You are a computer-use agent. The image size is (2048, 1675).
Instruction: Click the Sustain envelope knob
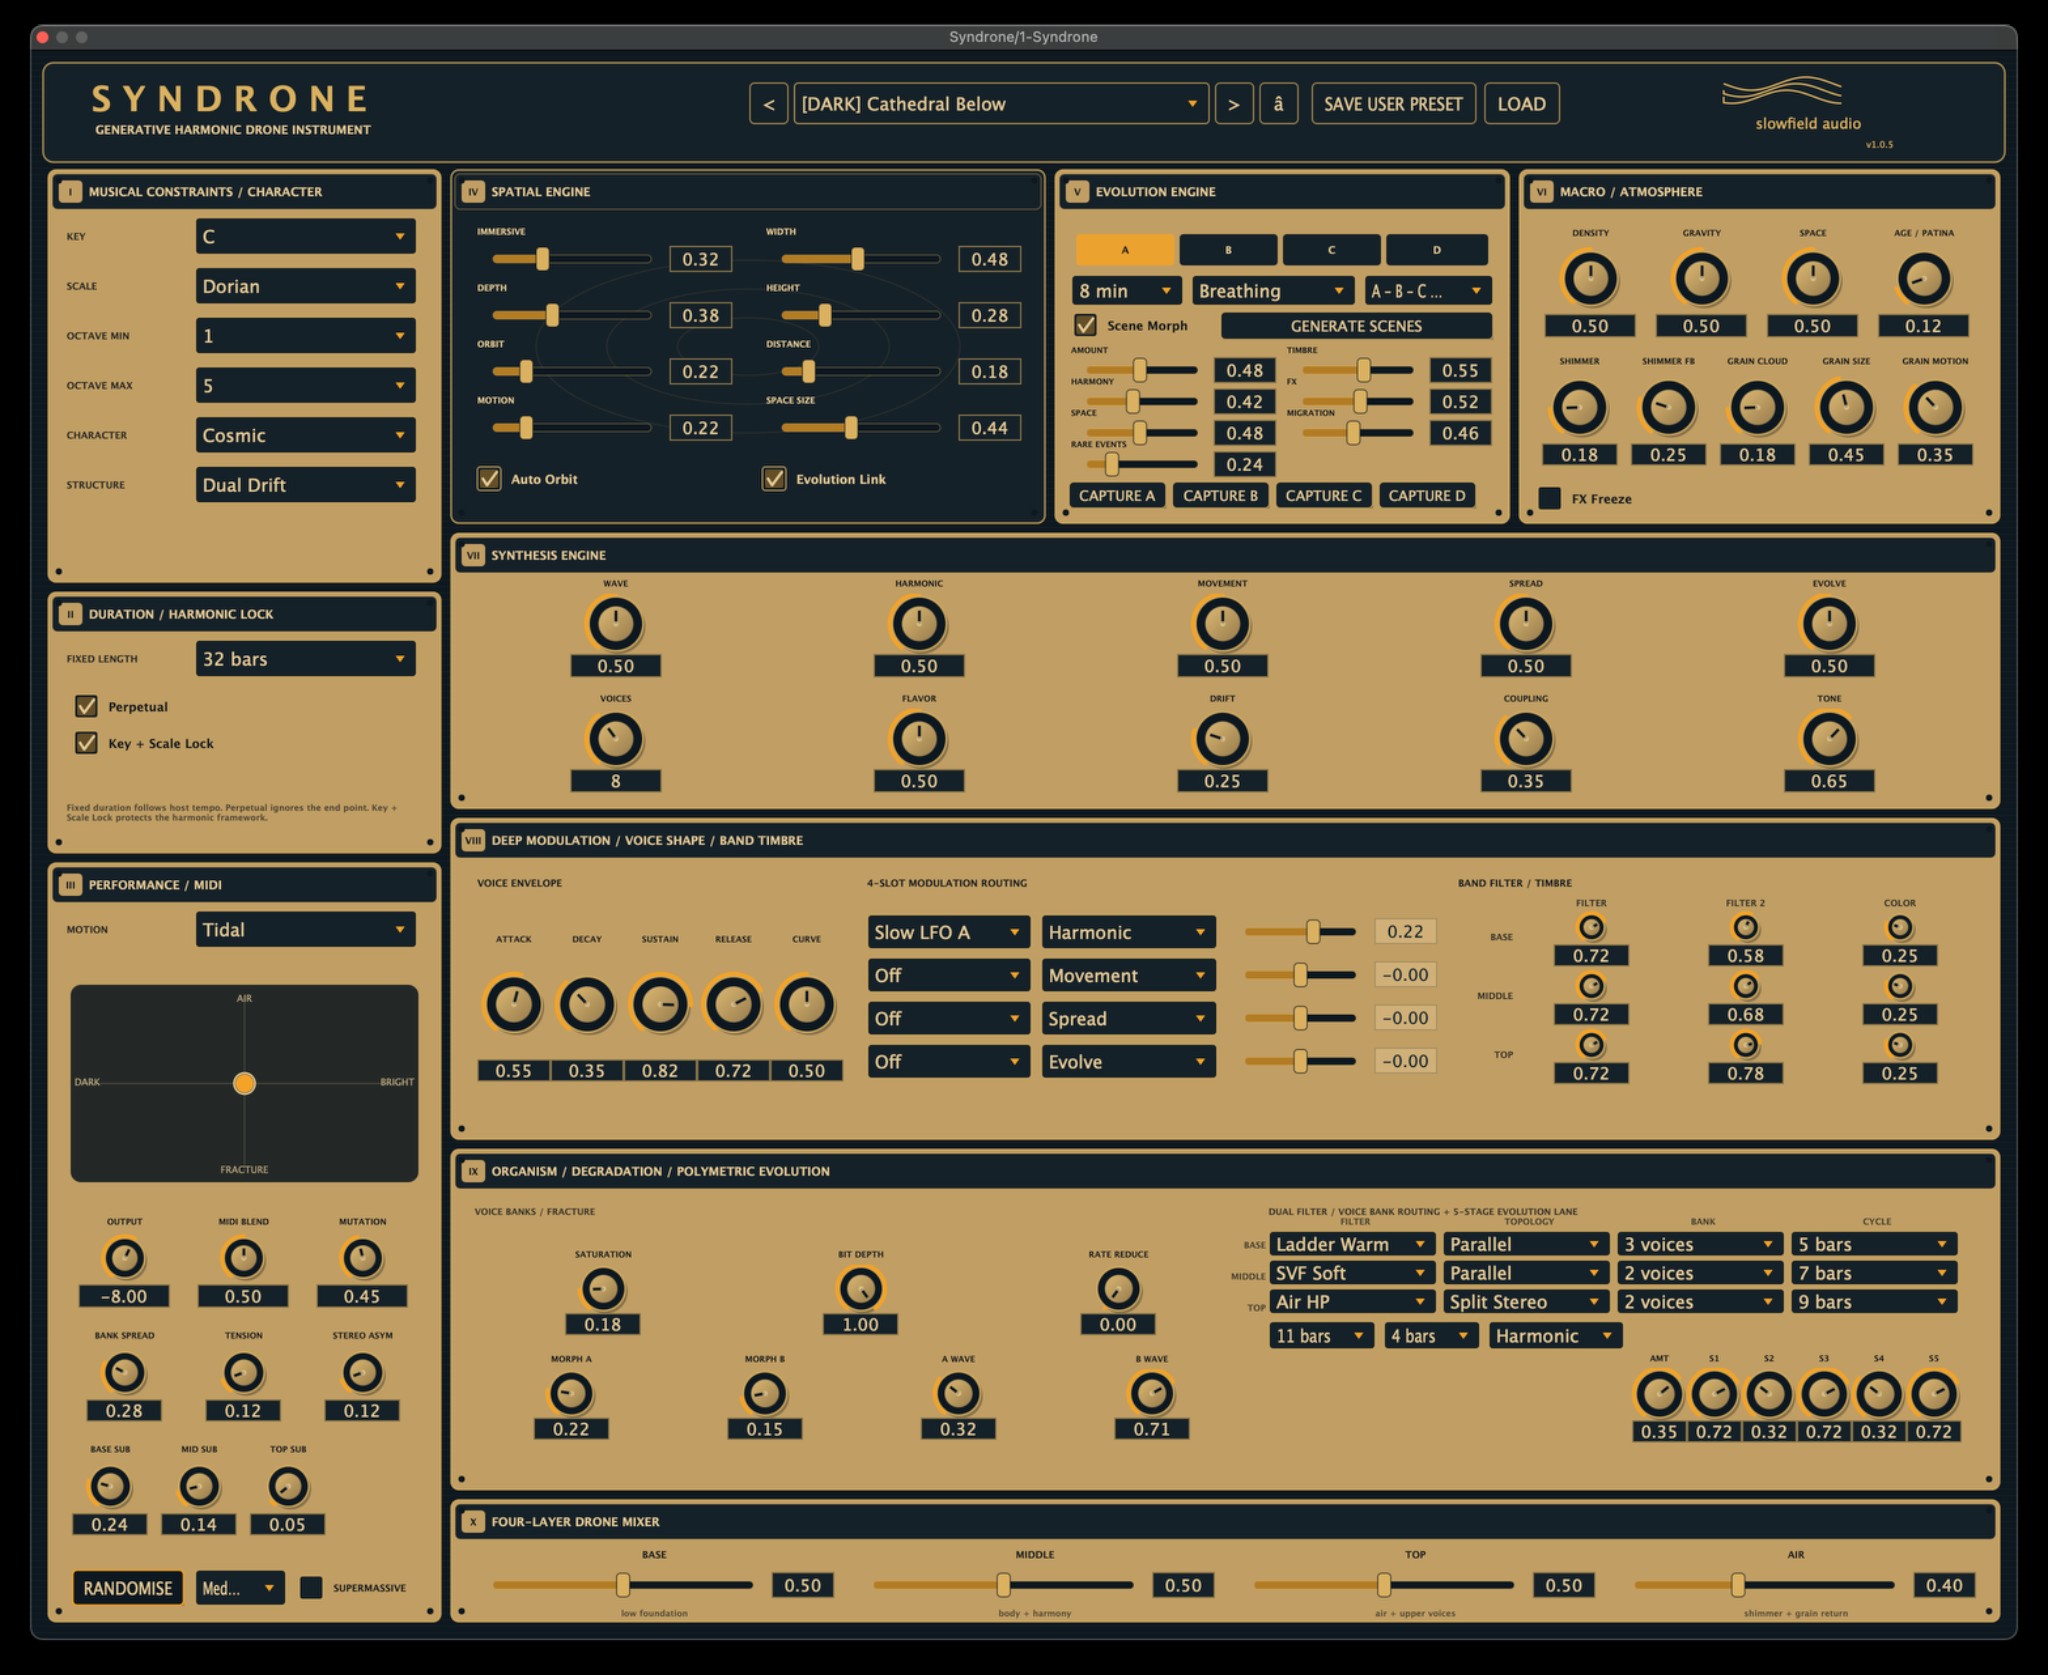659,1004
